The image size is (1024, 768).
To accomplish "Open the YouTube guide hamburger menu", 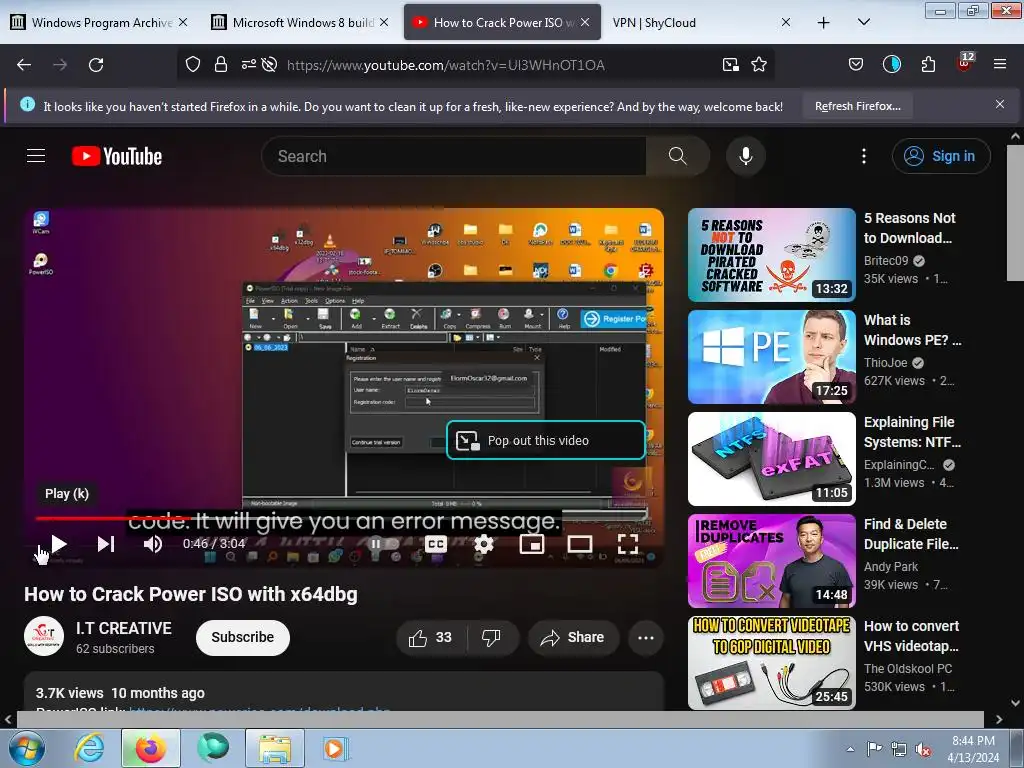I will [36, 156].
